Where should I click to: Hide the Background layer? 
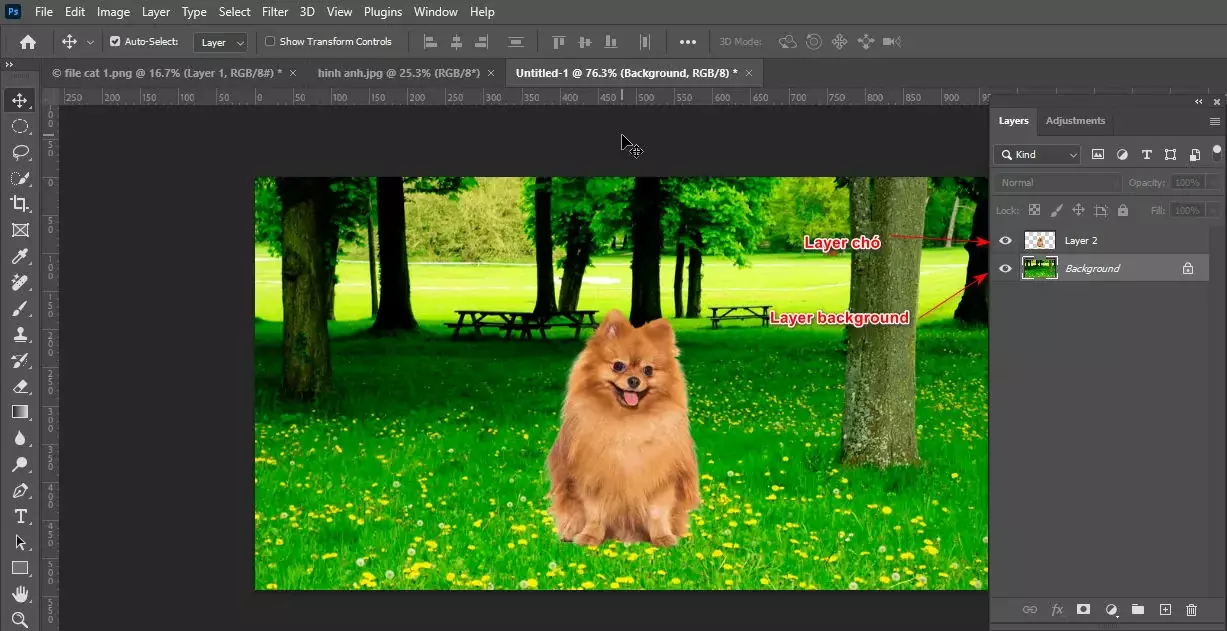(1005, 268)
